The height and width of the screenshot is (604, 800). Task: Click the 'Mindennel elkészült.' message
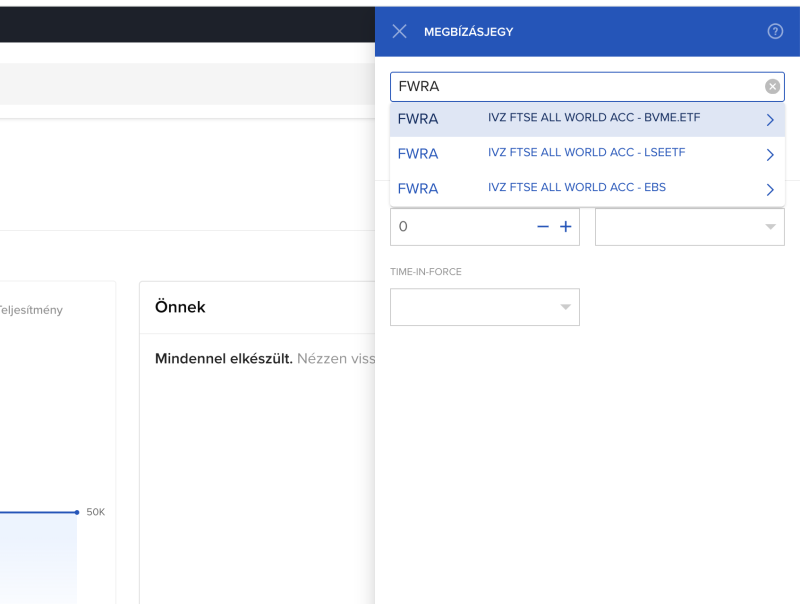(223, 359)
